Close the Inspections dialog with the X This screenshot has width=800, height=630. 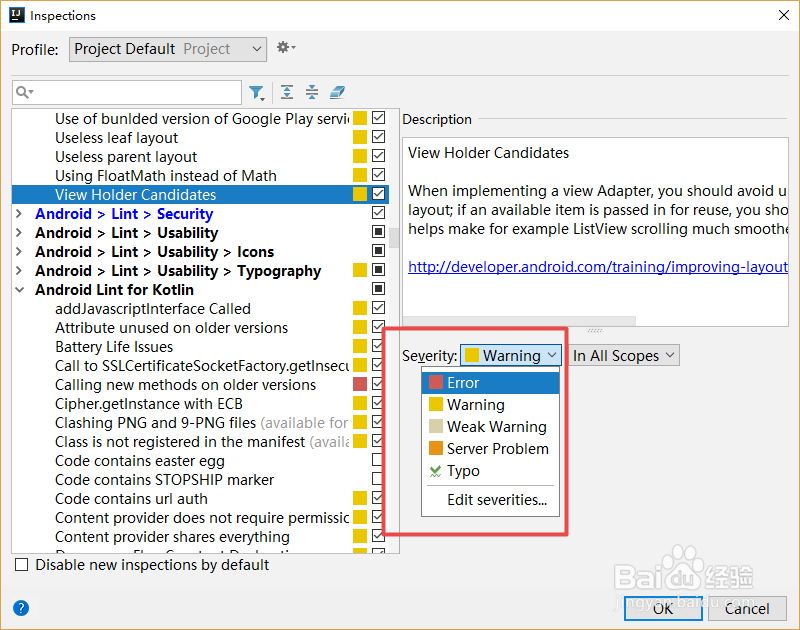(x=784, y=15)
